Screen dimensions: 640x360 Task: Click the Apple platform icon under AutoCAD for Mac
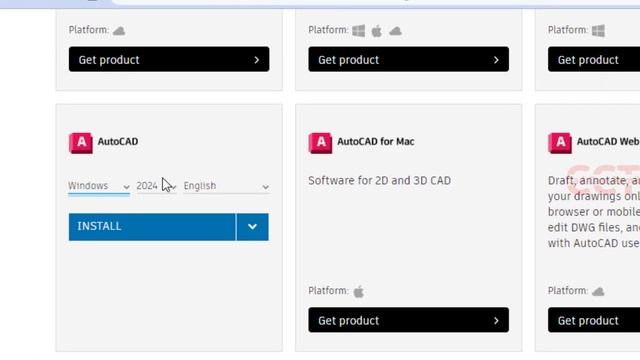359,291
